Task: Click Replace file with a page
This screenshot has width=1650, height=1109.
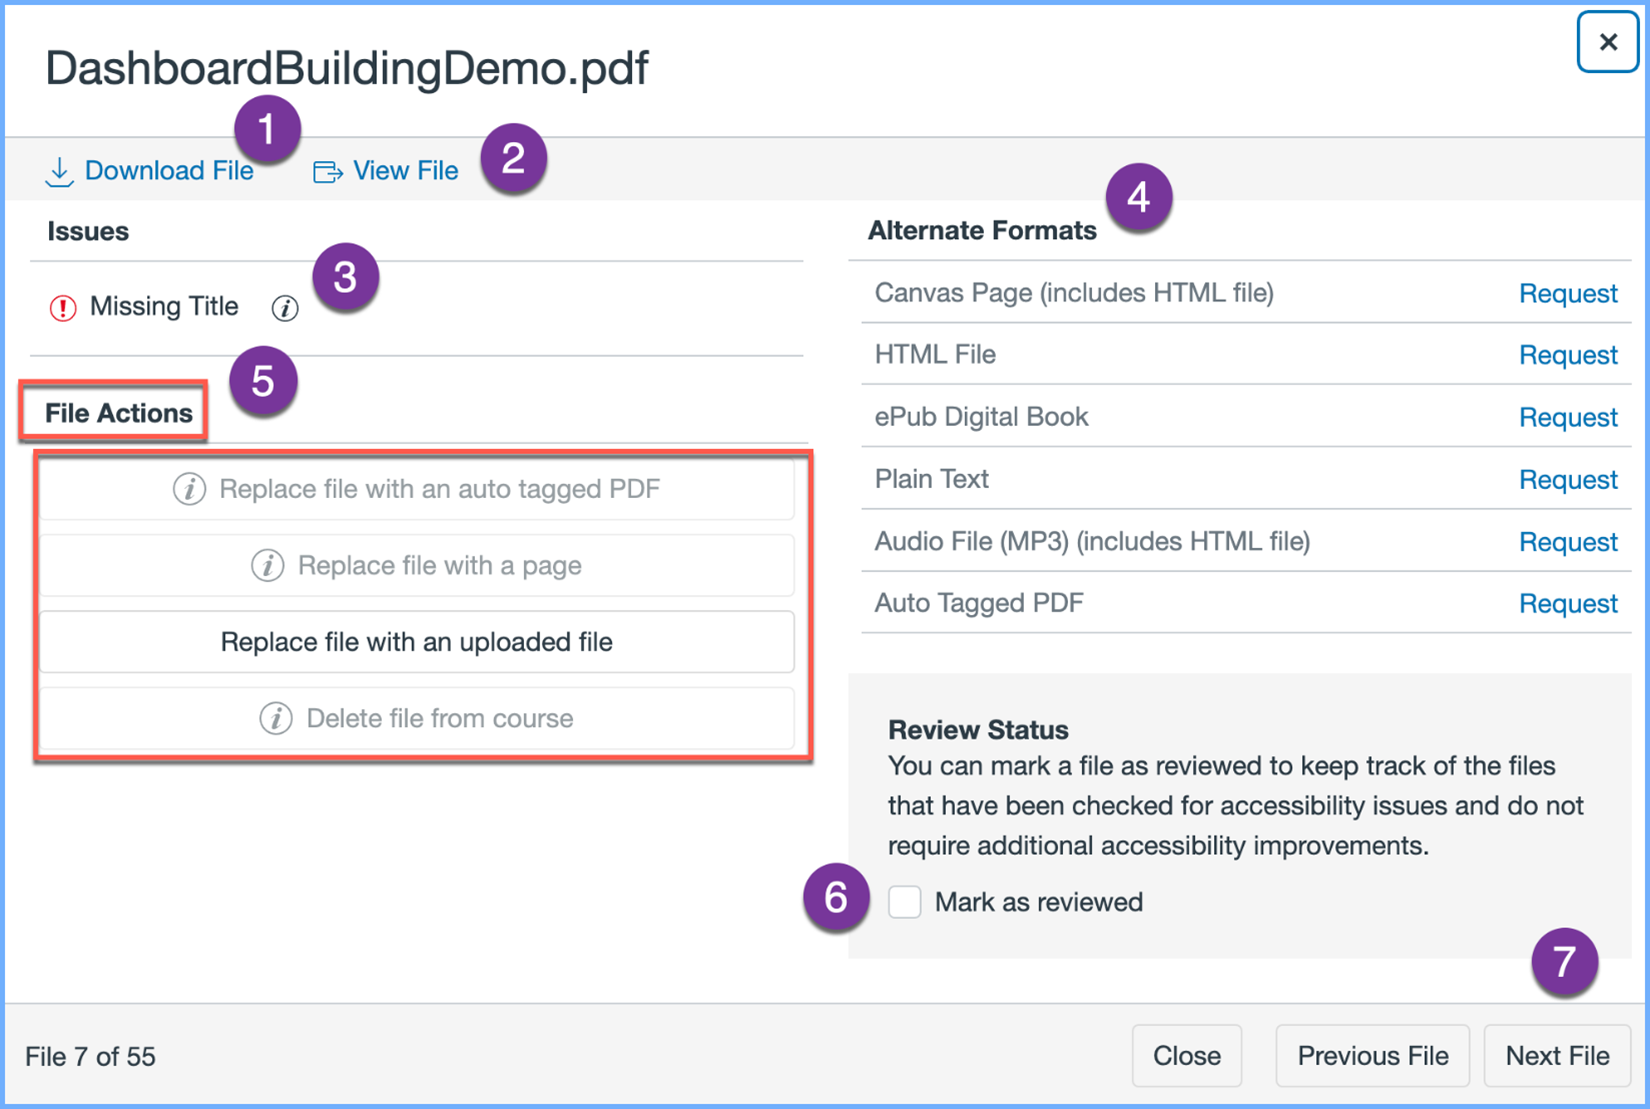Action: 417,565
